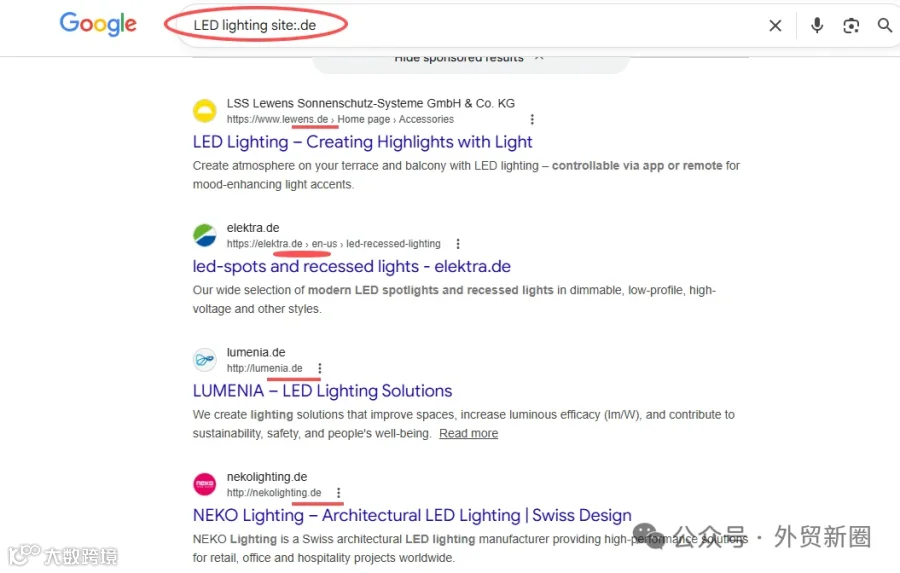Start voice search with microphone icon

click(x=817, y=25)
